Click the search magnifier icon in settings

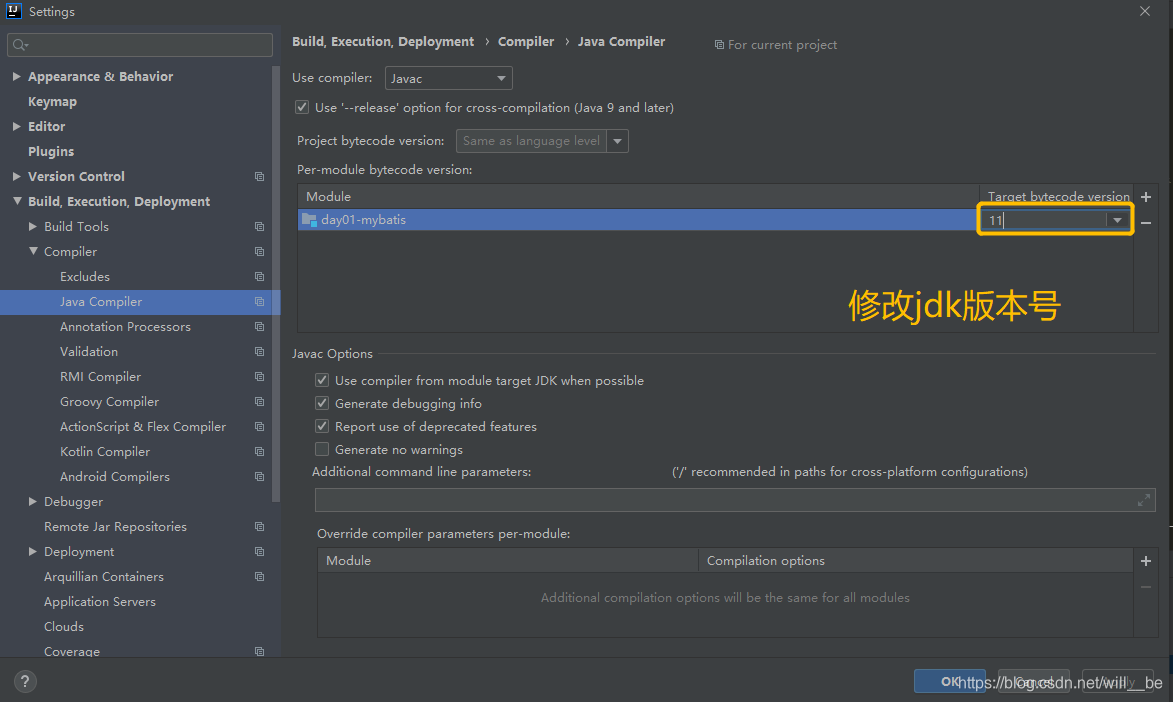[x=20, y=45]
